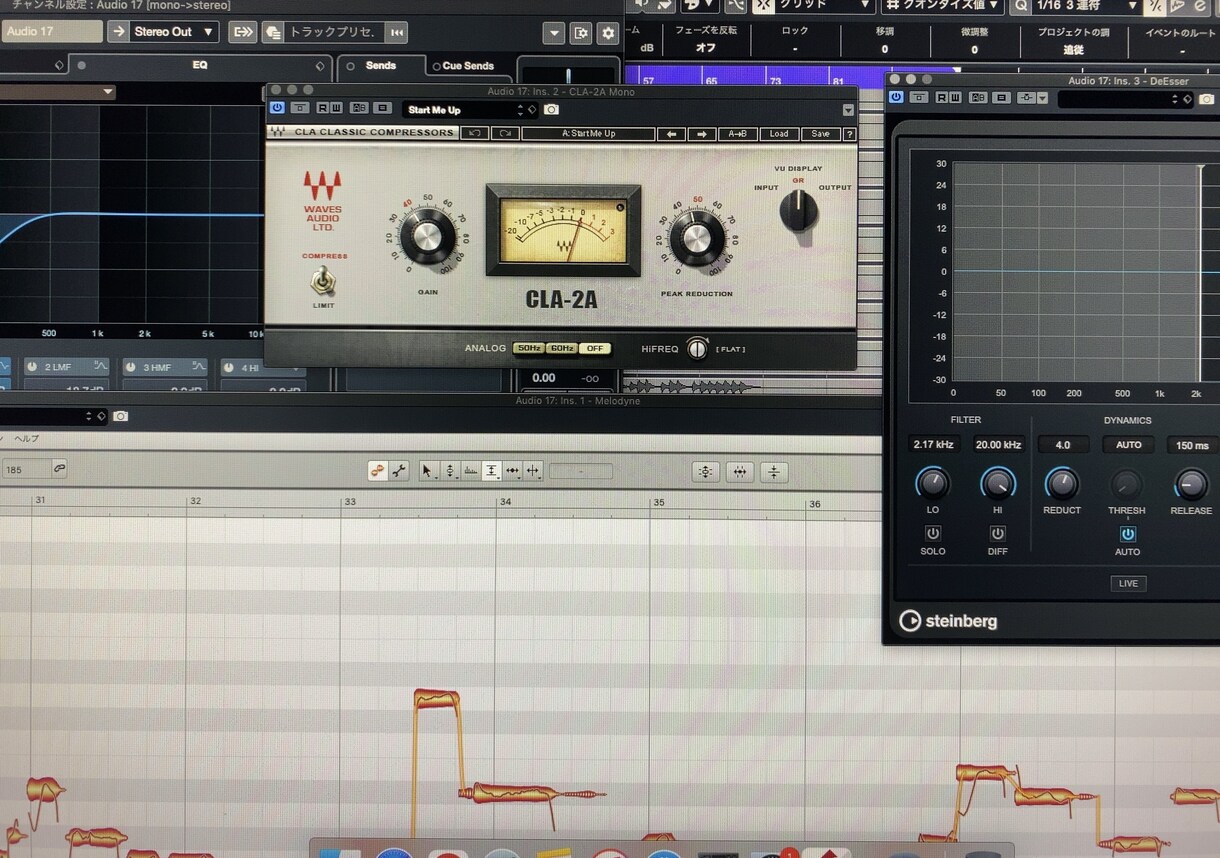Screen dimensions: 1220x858
Task: Click the LIVE button in DeEsser
Action: [x=1128, y=583]
